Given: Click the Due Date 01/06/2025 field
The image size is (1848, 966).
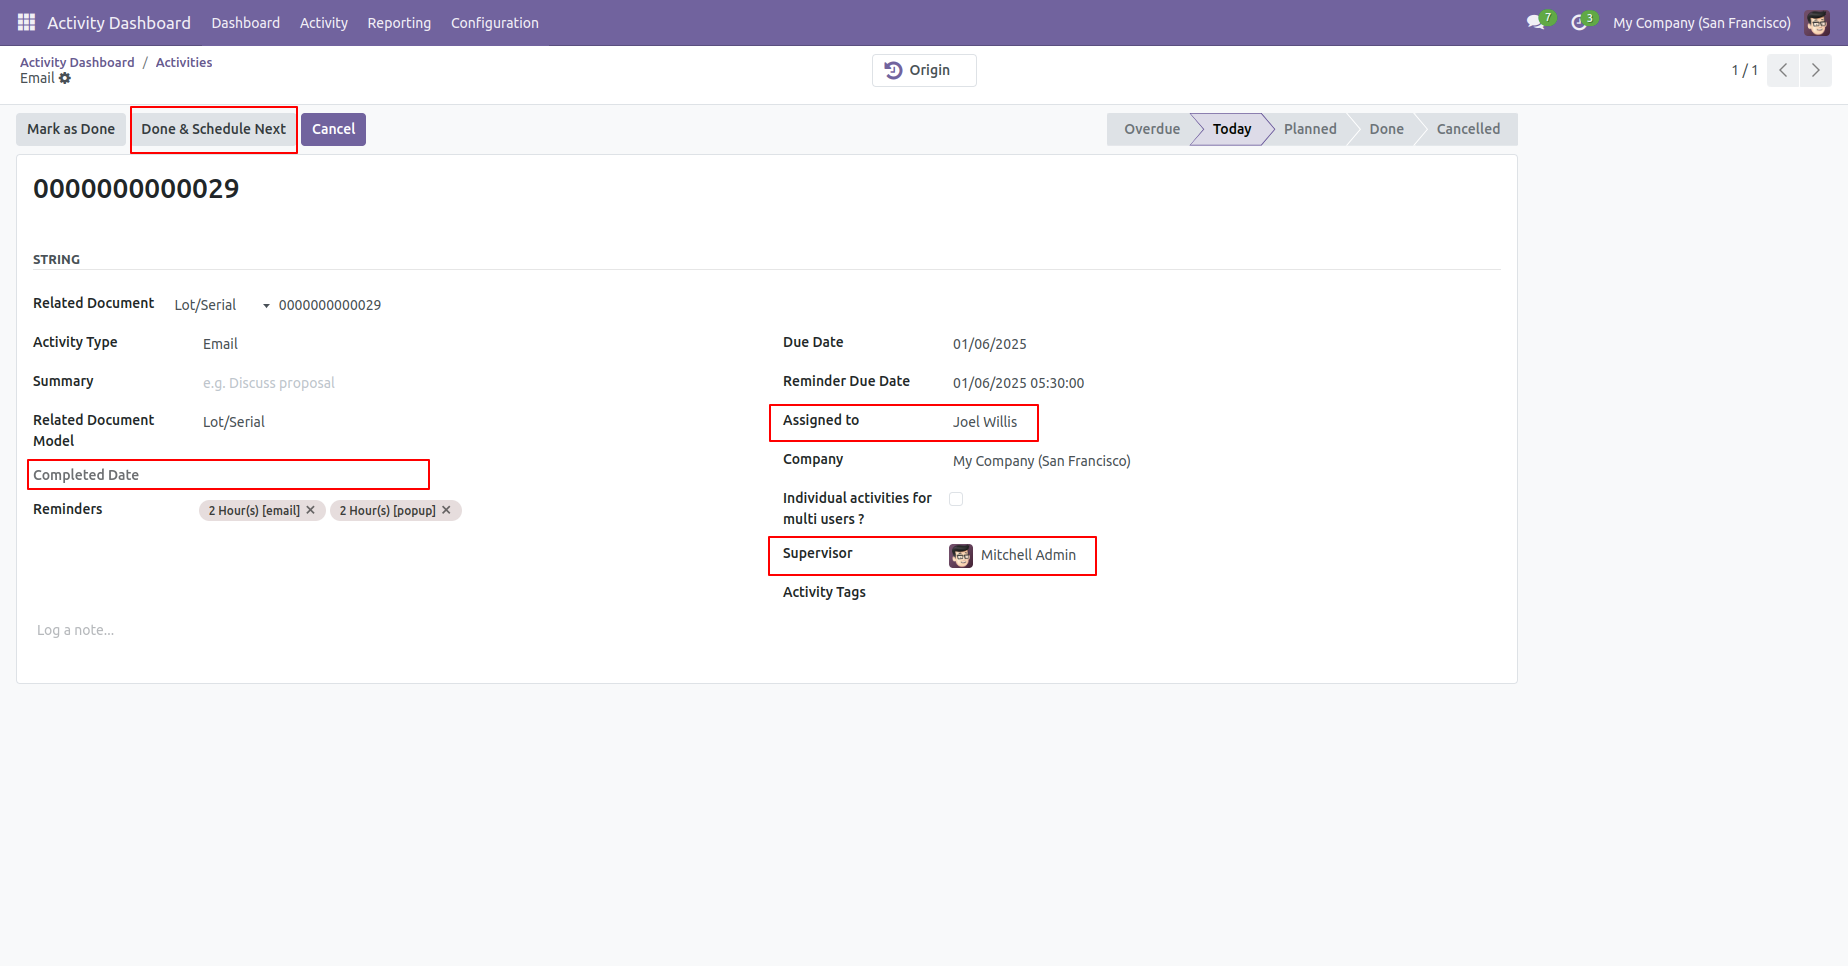Looking at the screenshot, I should click(x=1227, y=344).
